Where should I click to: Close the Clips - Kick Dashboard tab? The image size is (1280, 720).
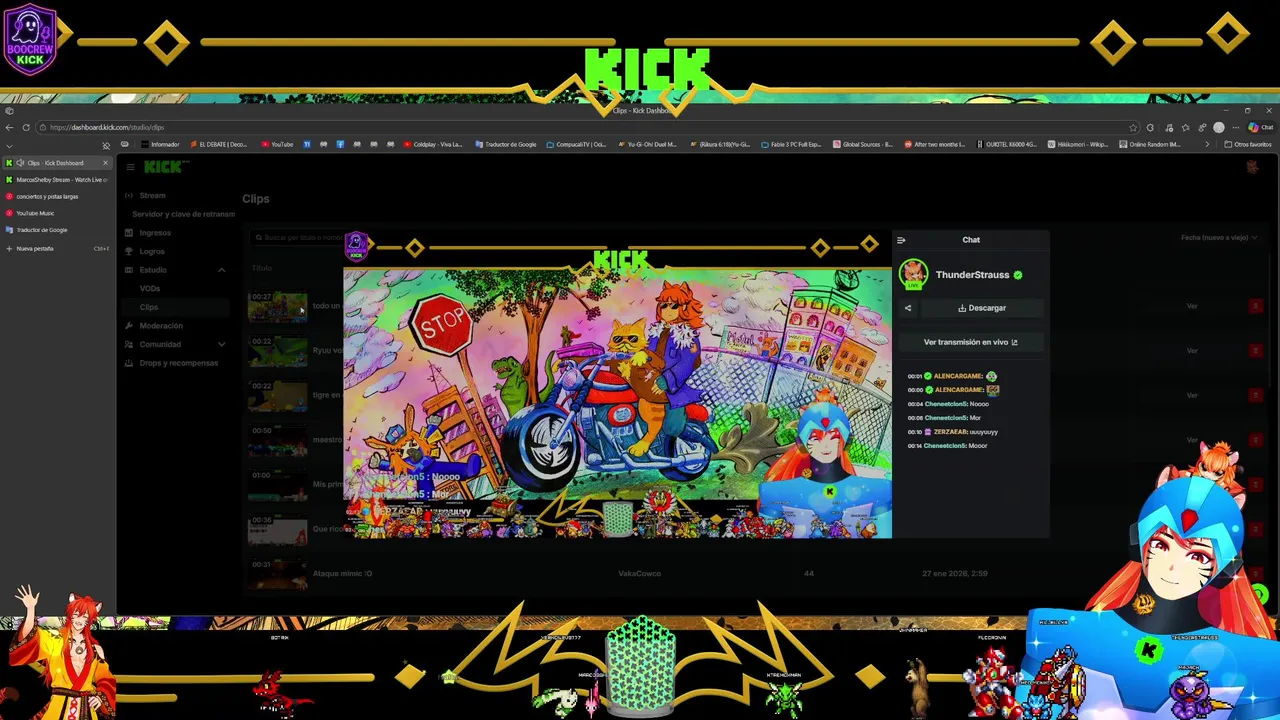click(x=105, y=163)
